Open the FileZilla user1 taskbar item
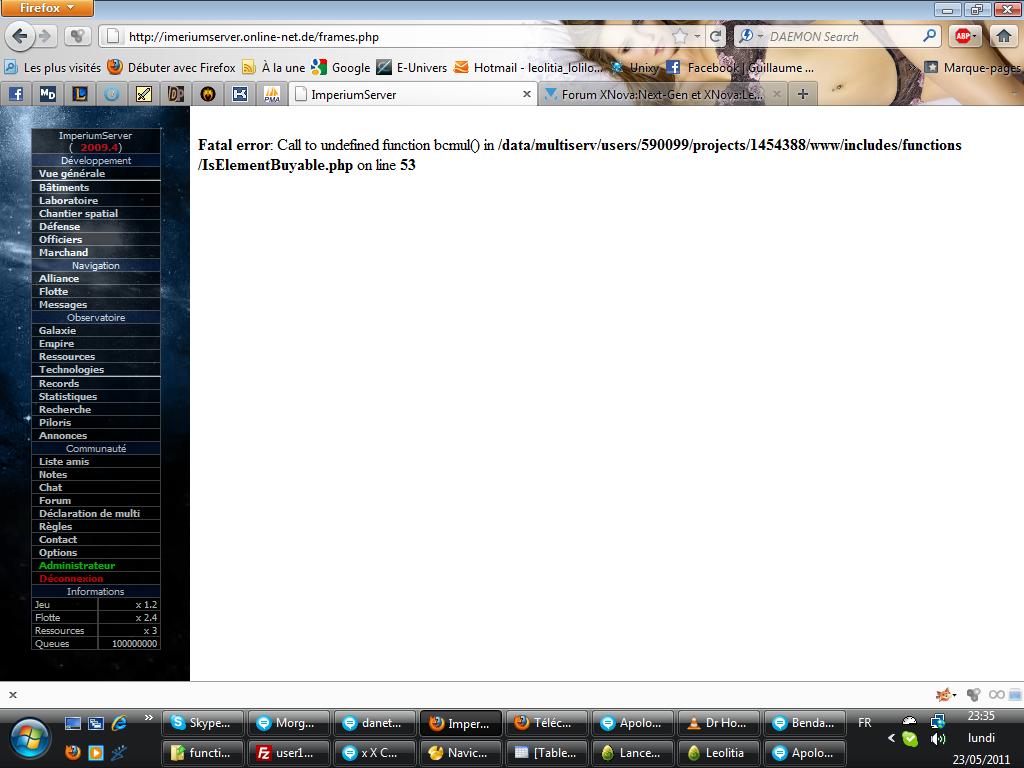1024x768 pixels. click(289, 753)
